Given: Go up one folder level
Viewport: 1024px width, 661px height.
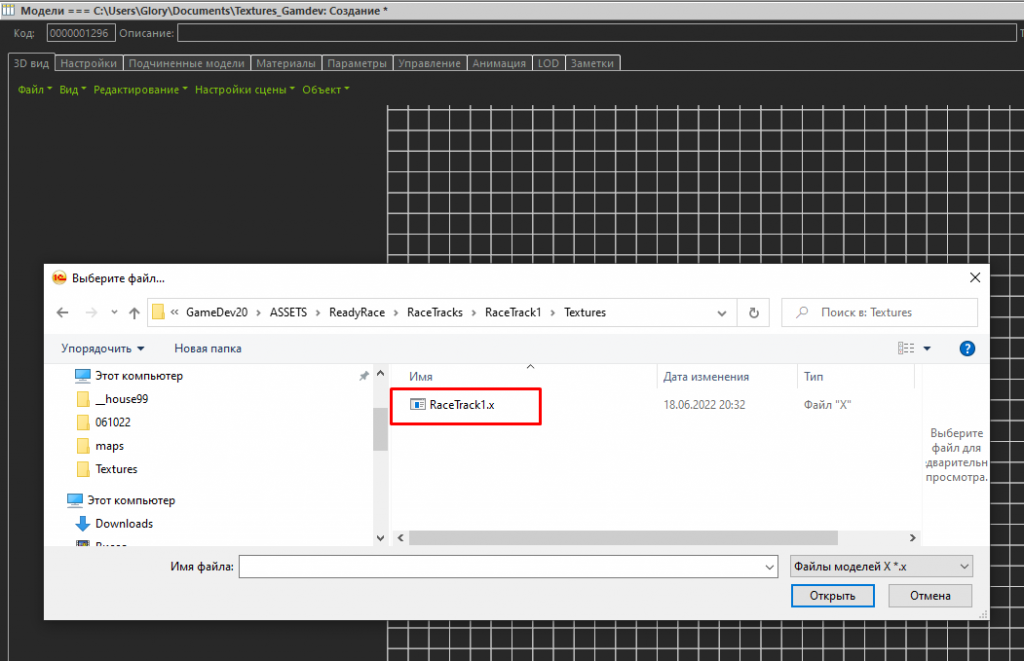Looking at the screenshot, I should point(135,313).
